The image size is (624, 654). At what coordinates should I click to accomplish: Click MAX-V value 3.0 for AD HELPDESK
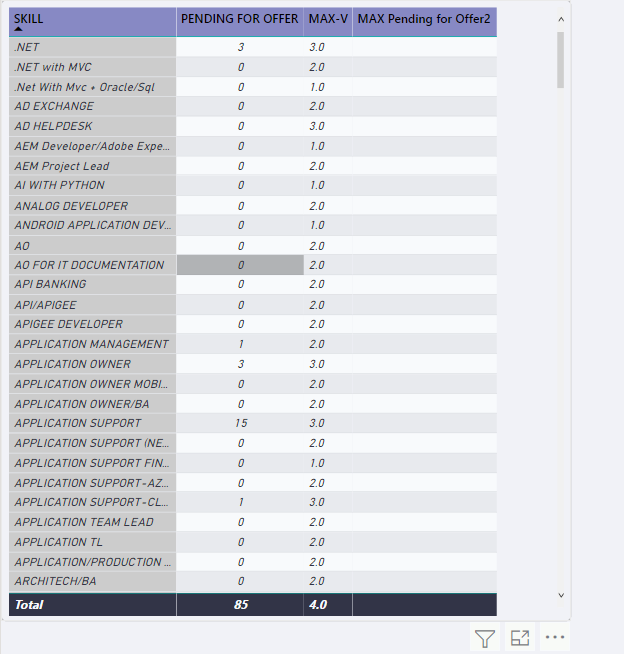317,126
